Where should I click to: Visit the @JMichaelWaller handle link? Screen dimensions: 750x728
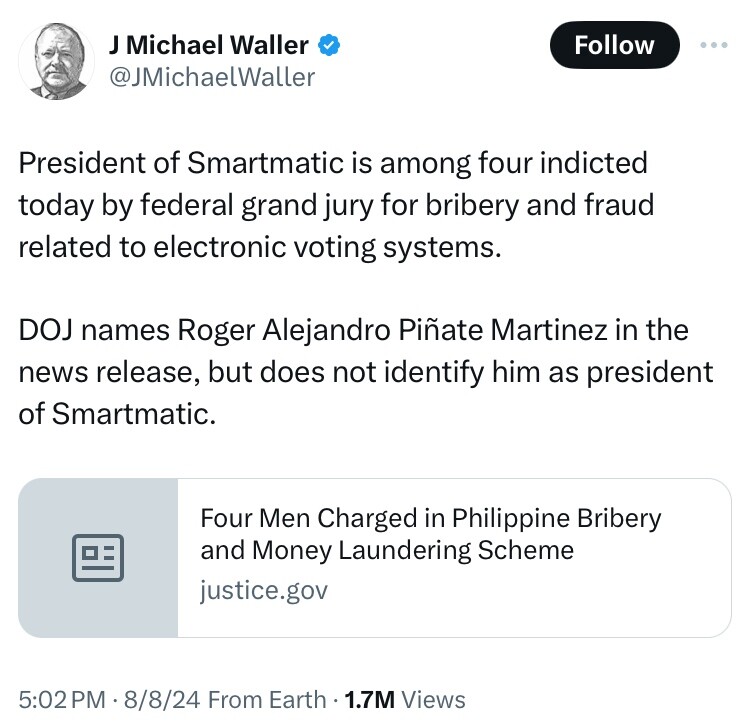(x=211, y=77)
